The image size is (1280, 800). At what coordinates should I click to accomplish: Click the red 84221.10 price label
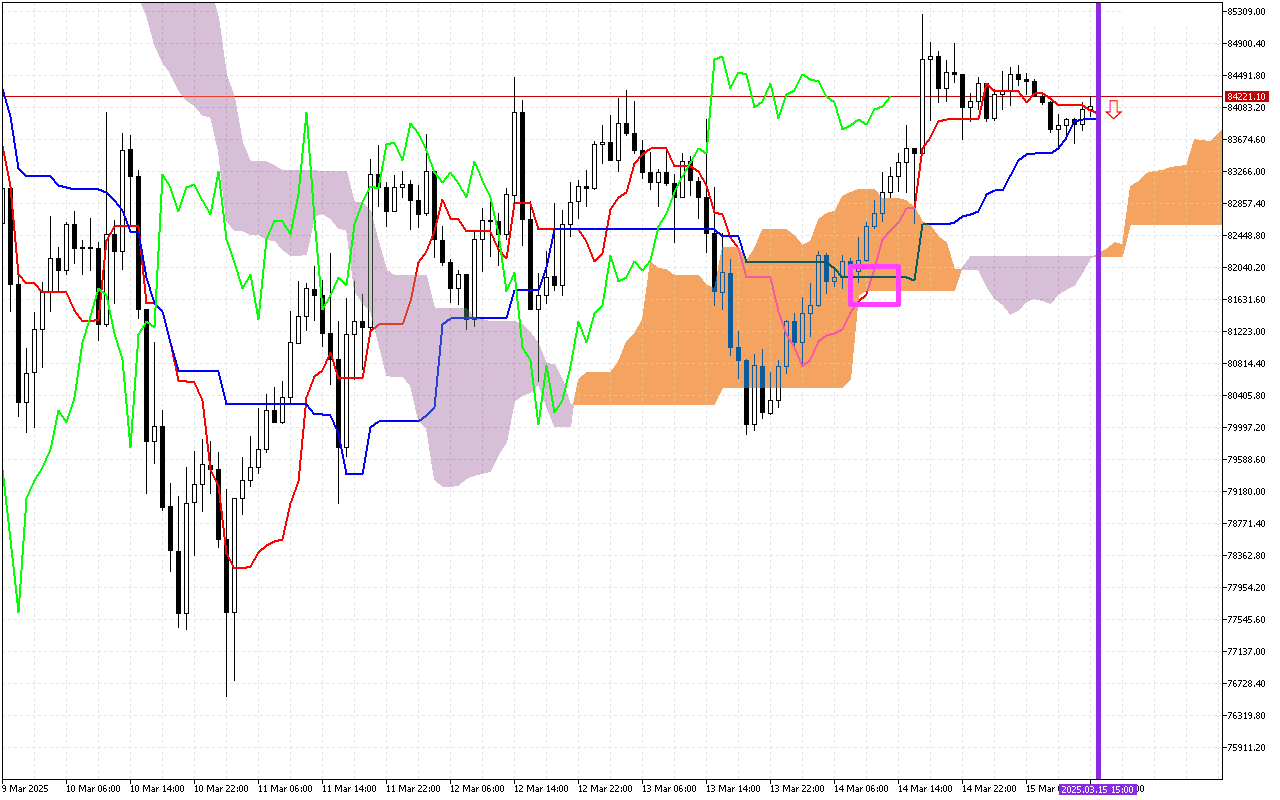click(1246, 97)
